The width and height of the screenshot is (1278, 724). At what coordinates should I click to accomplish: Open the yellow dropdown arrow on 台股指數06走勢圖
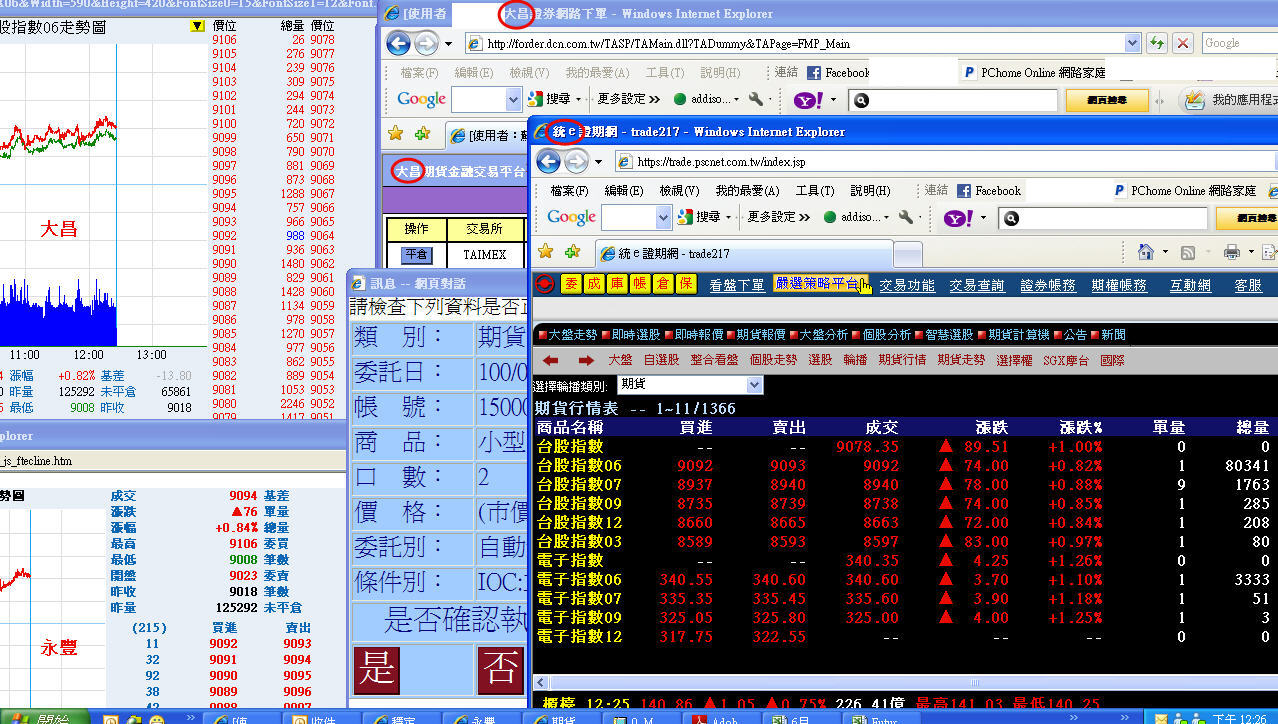tap(197, 26)
